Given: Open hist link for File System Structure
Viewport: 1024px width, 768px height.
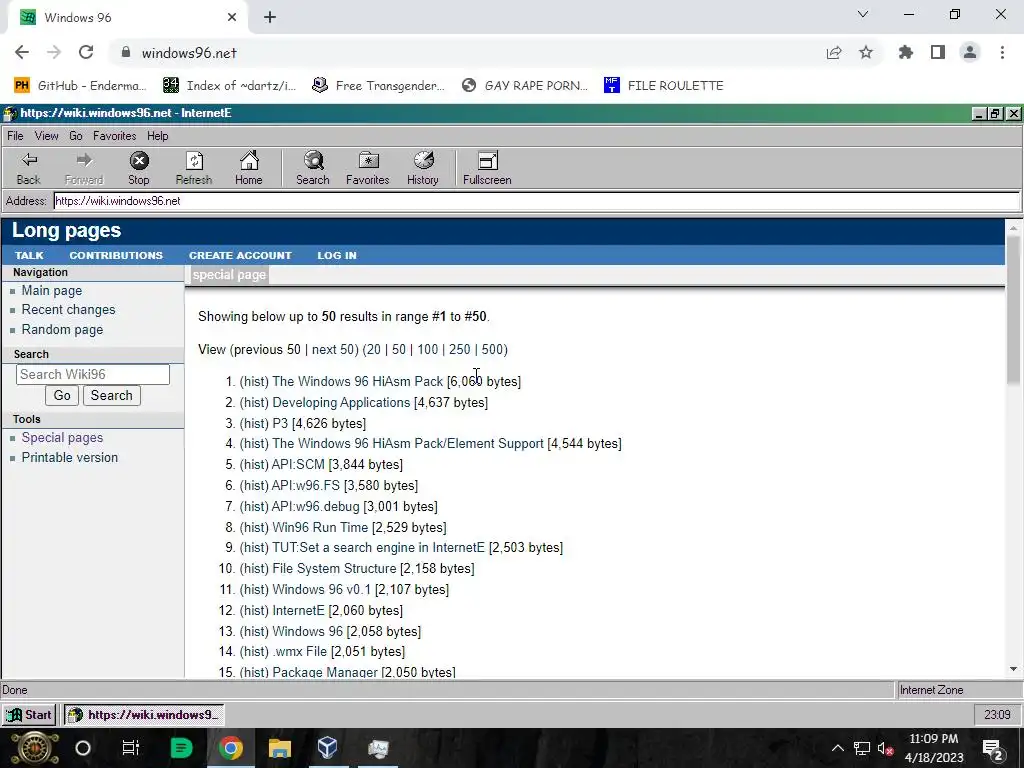Looking at the screenshot, I should [x=254, y=568].
